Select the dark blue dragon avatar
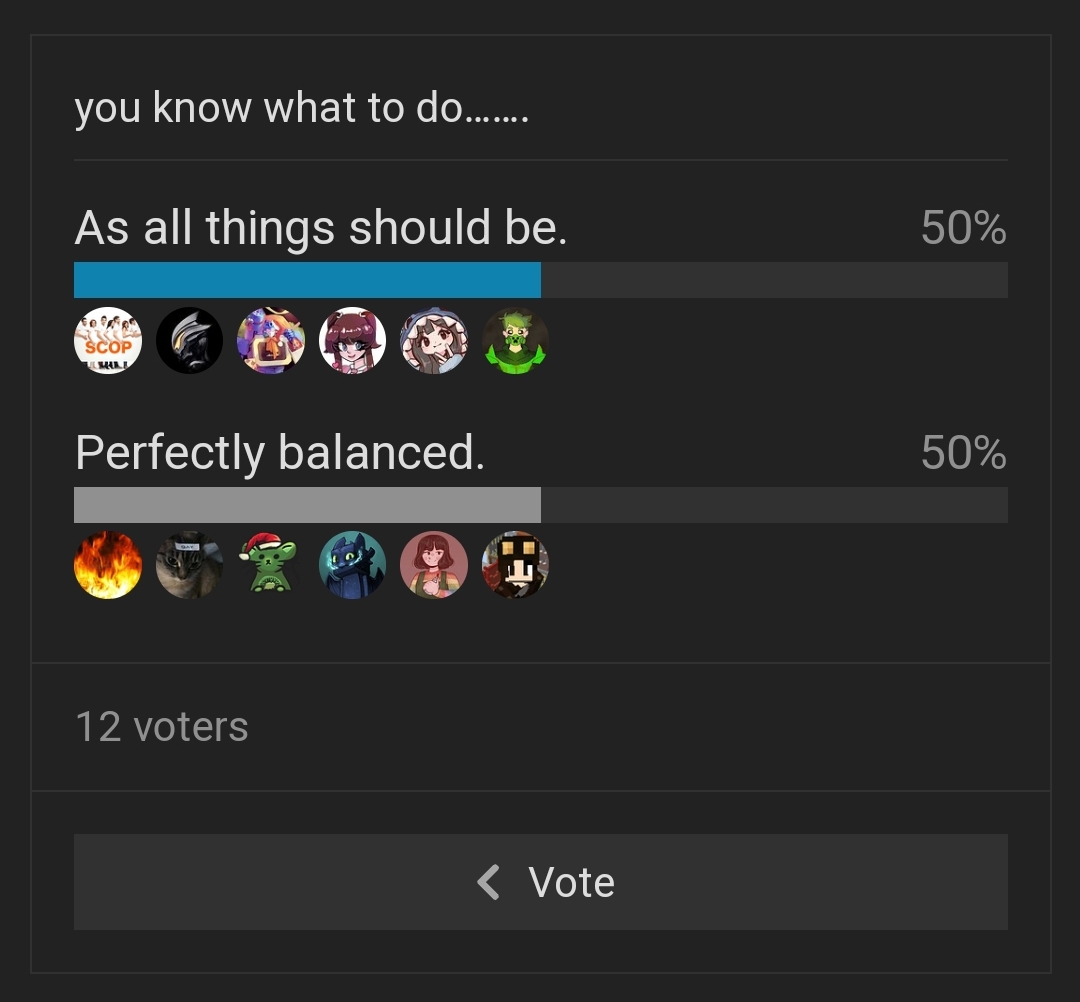This screenshot has height=1002, width=1080. point(352,565)
